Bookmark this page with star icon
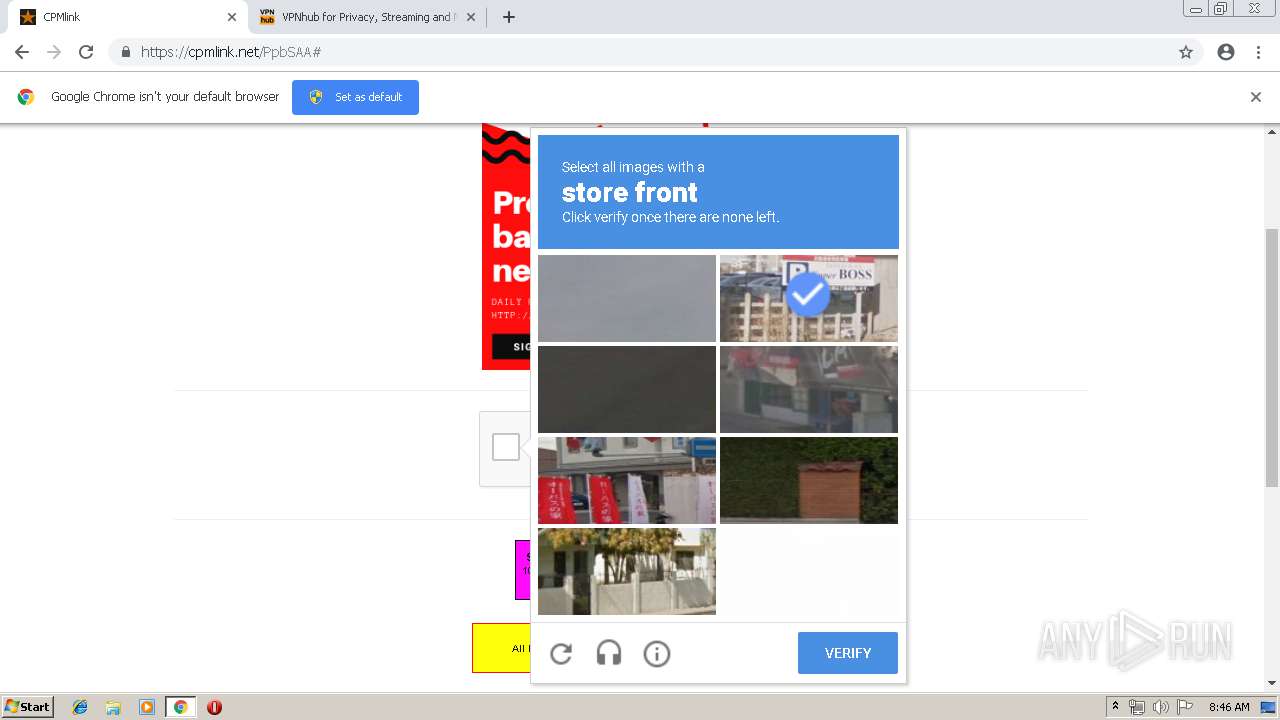This screenshot has width=1280, height=720. point(1186,52)
